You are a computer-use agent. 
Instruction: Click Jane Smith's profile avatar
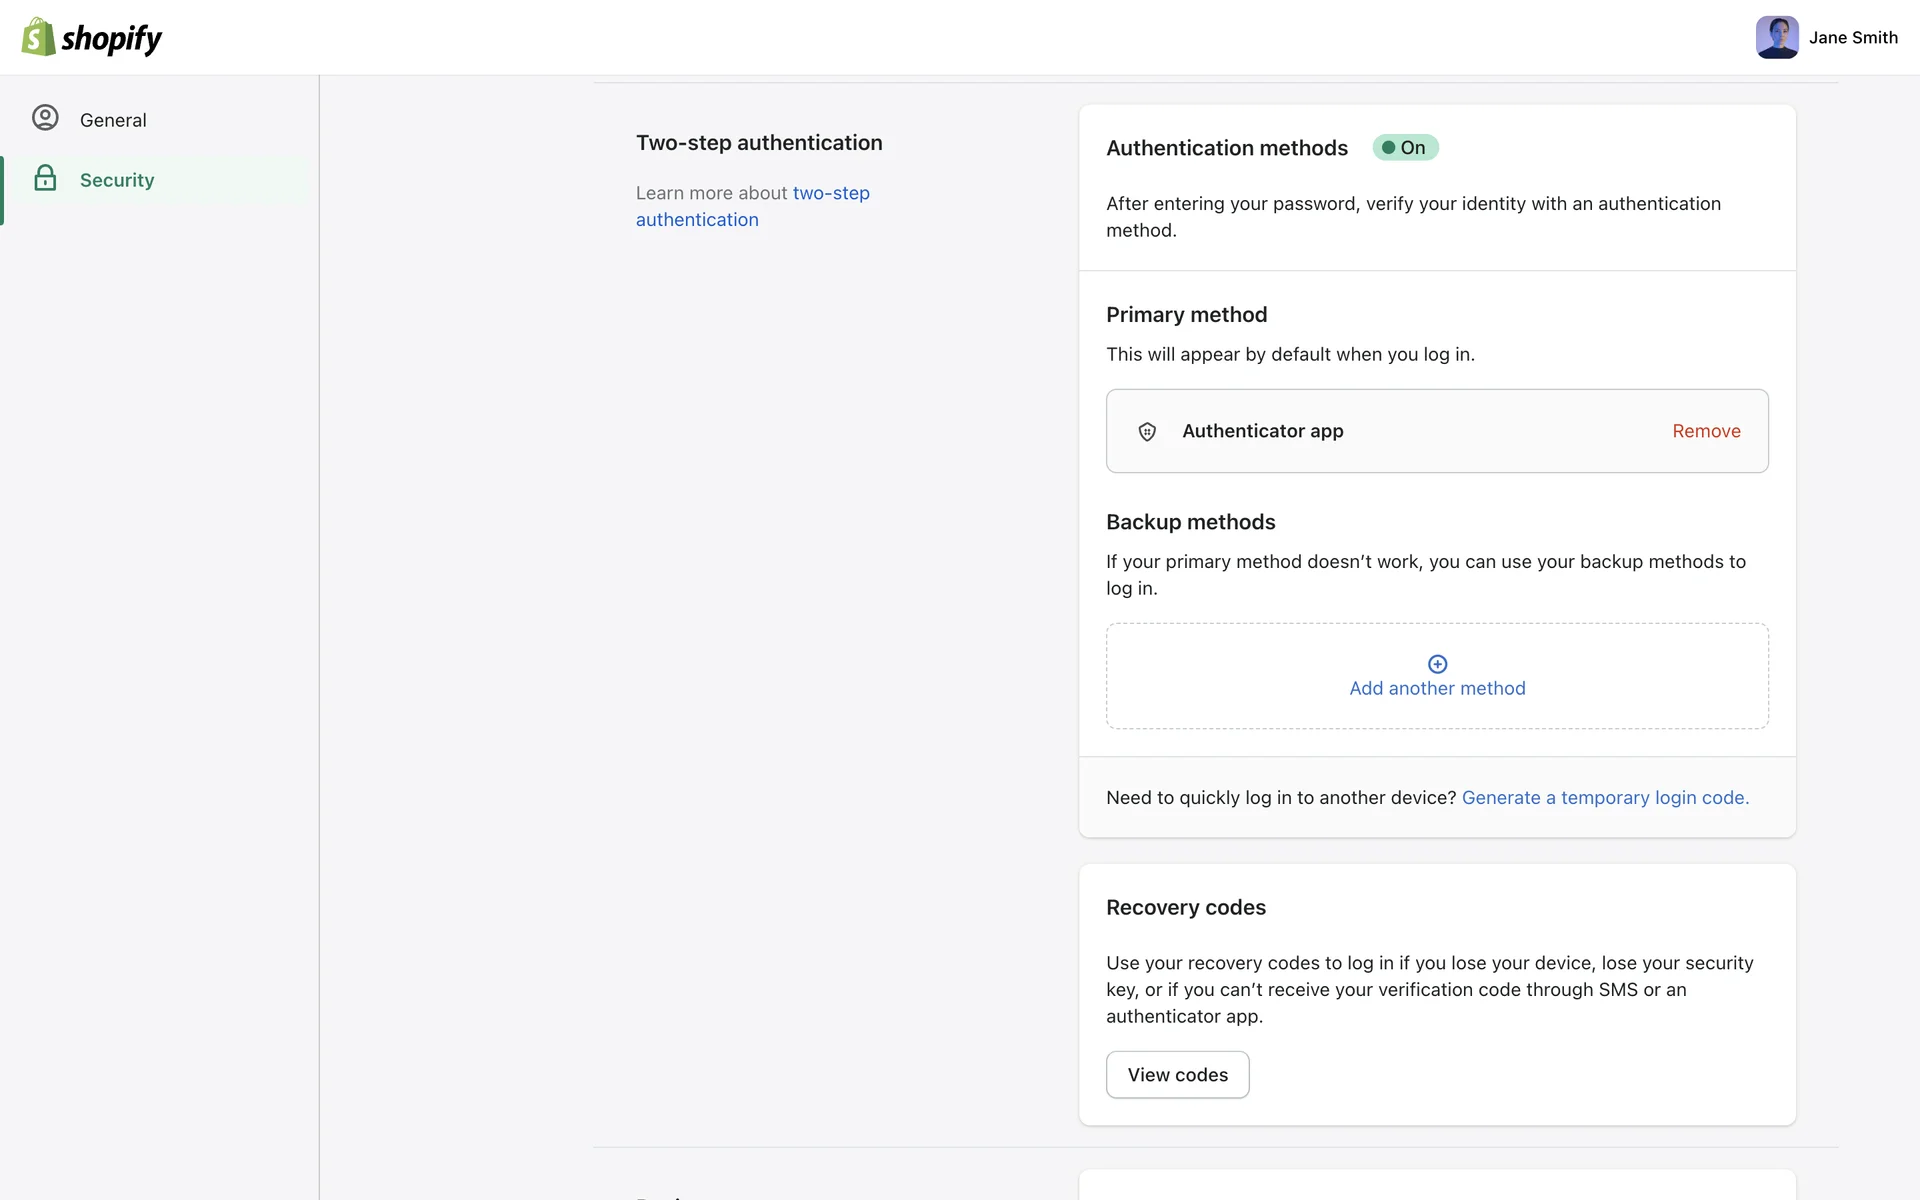[x=1776, y=37]
